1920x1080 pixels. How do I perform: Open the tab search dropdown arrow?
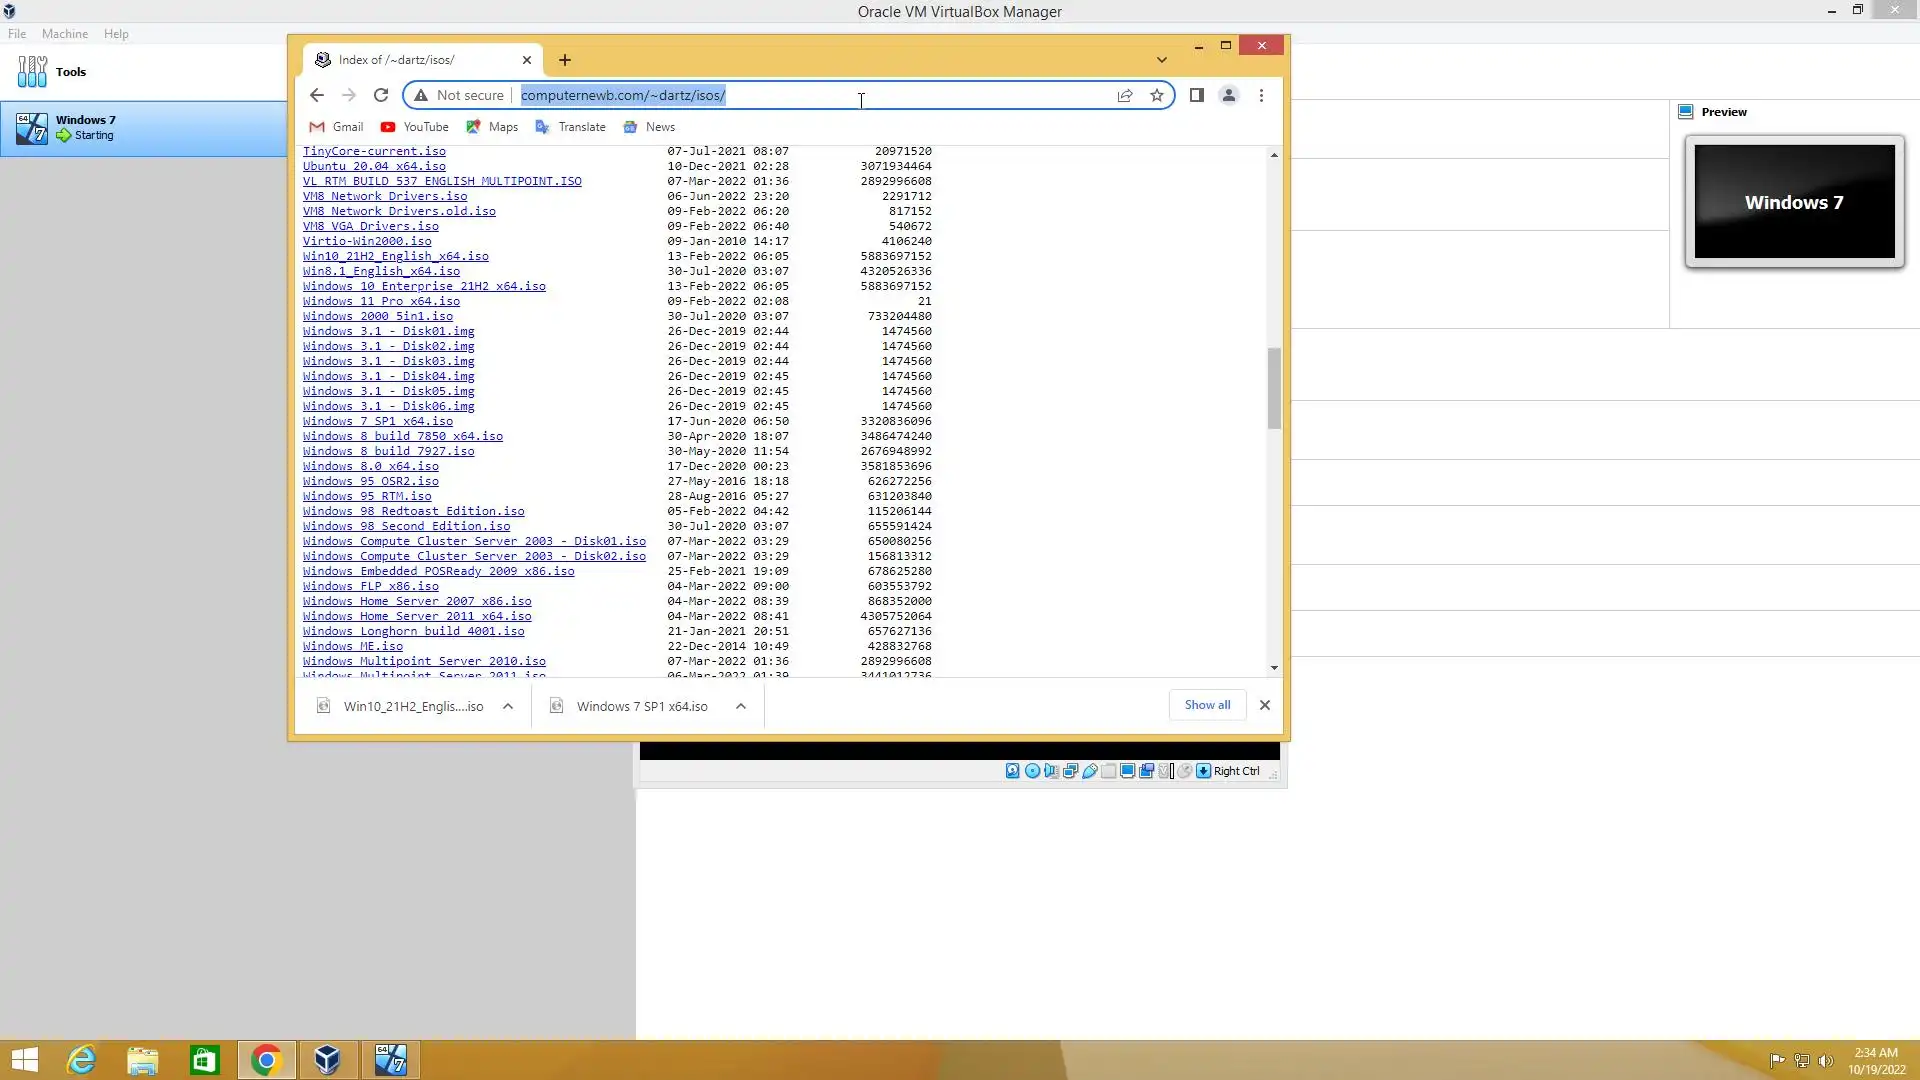(1161, 60)
